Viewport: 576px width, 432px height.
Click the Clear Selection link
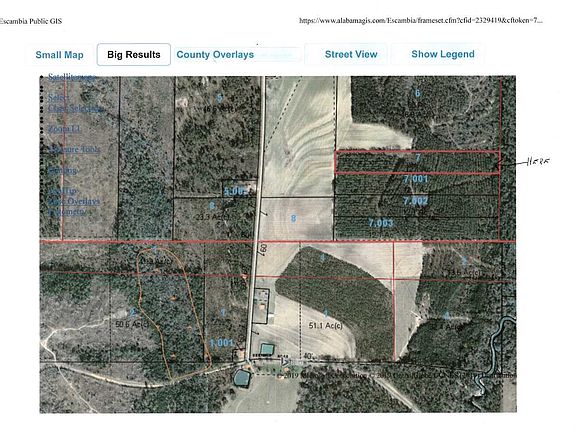coord(76,108)
